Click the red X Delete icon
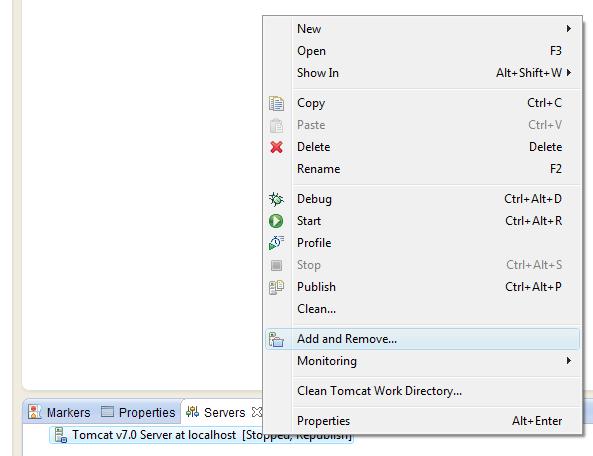 tap(276, 147)
